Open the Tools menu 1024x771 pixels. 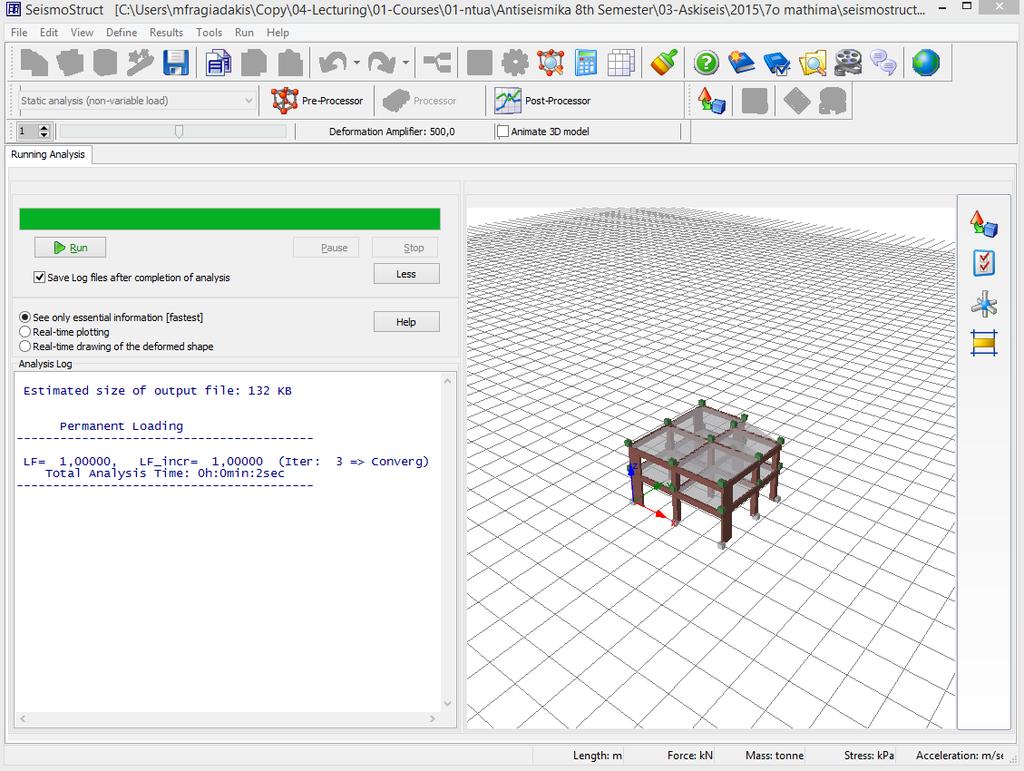point(209,32)
